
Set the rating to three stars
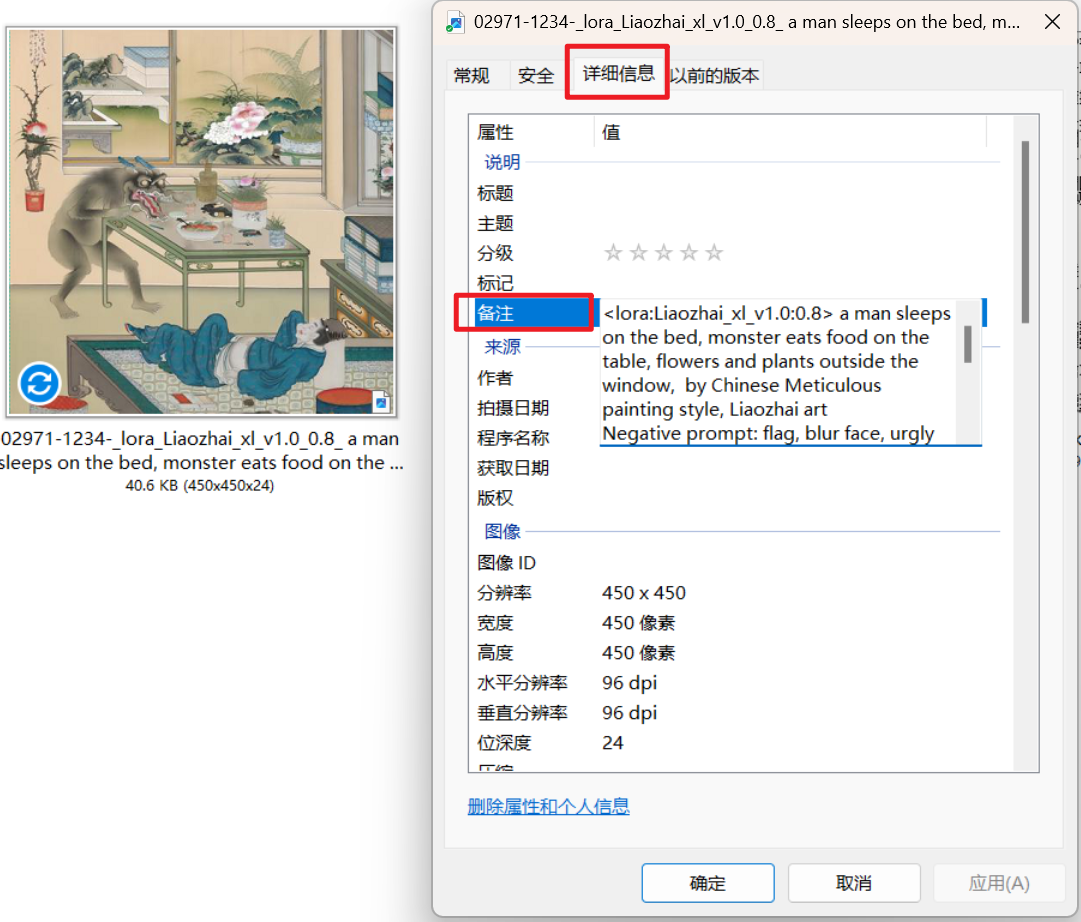[x=663, y=253]
